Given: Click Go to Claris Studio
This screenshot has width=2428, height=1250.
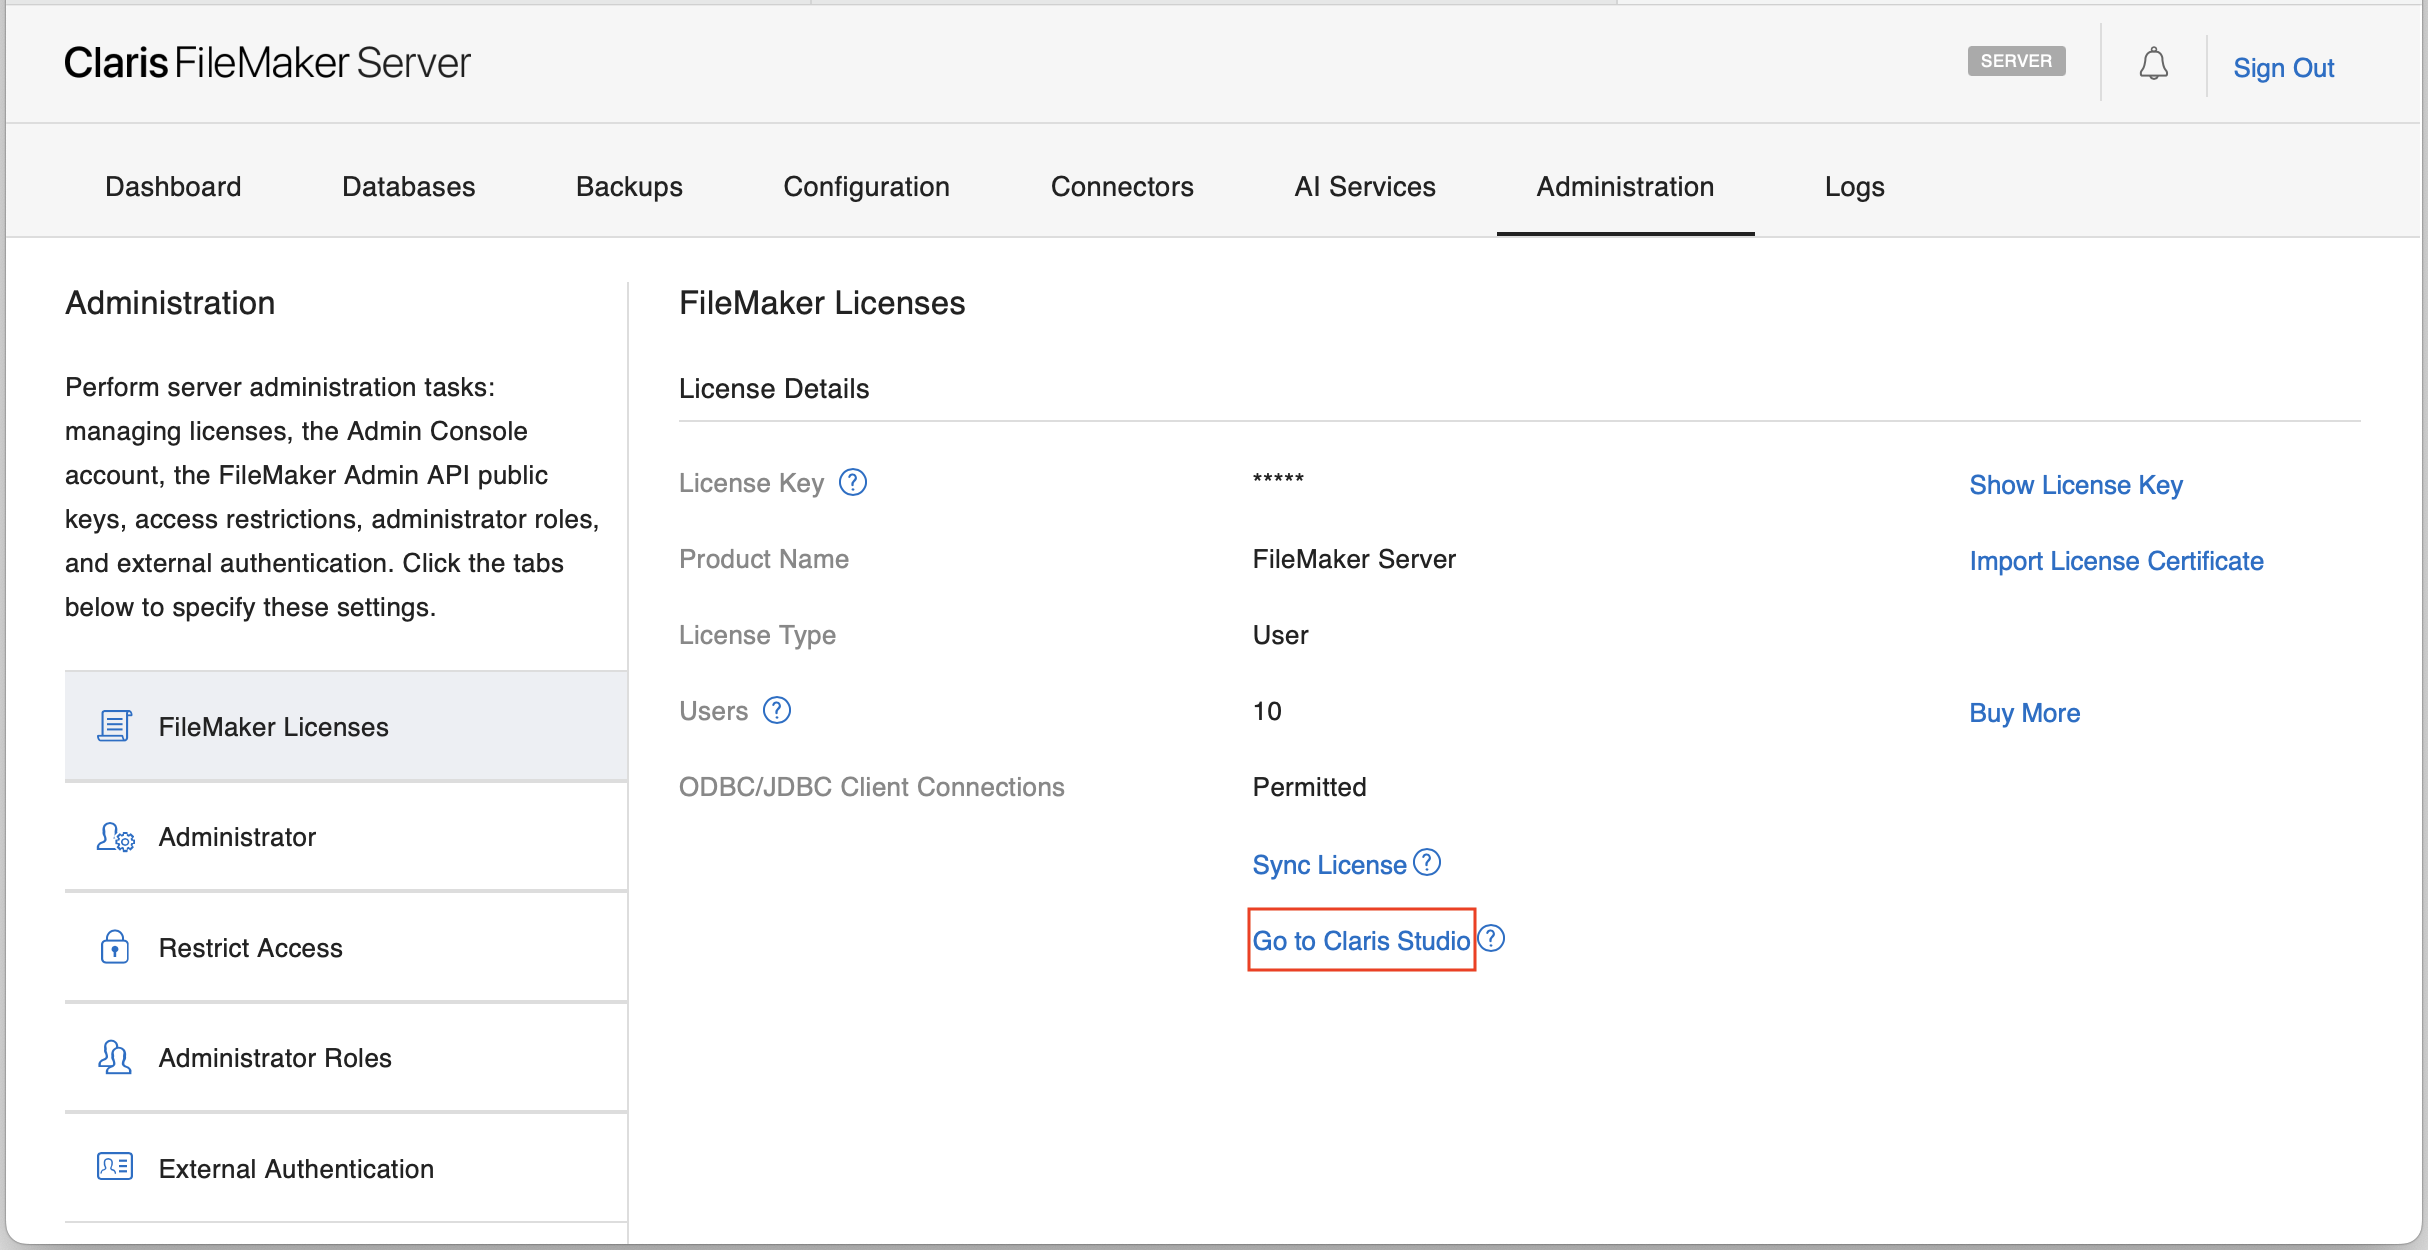Looking at the screenshot, I should (x=1360, y=940).
